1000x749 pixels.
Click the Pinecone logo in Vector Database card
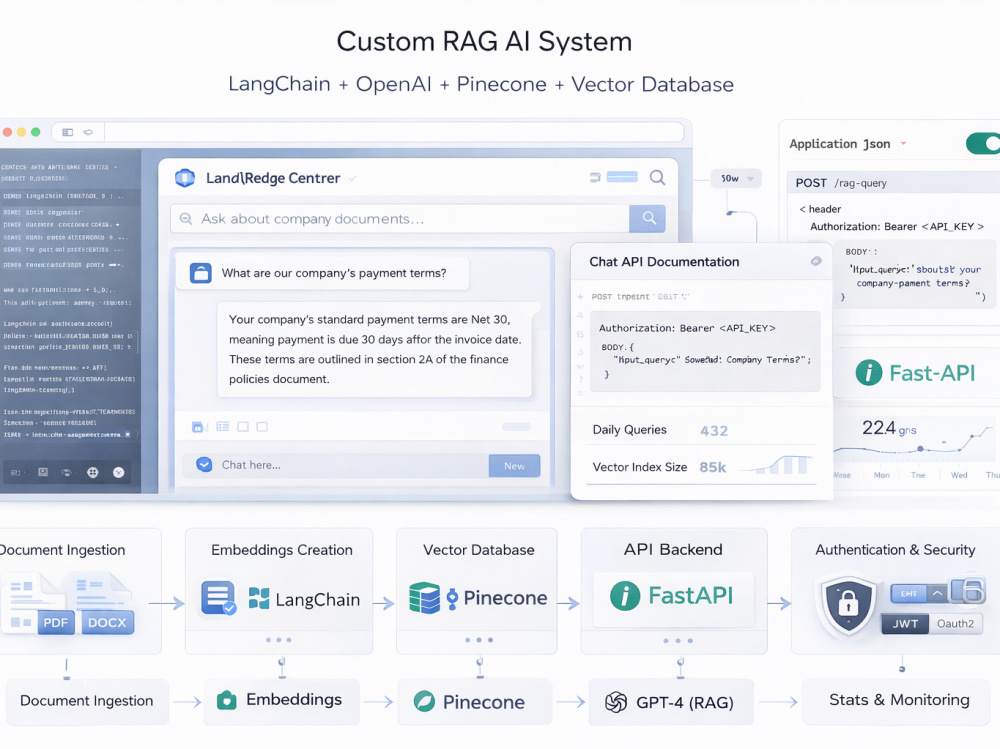[x=497, y=598]
